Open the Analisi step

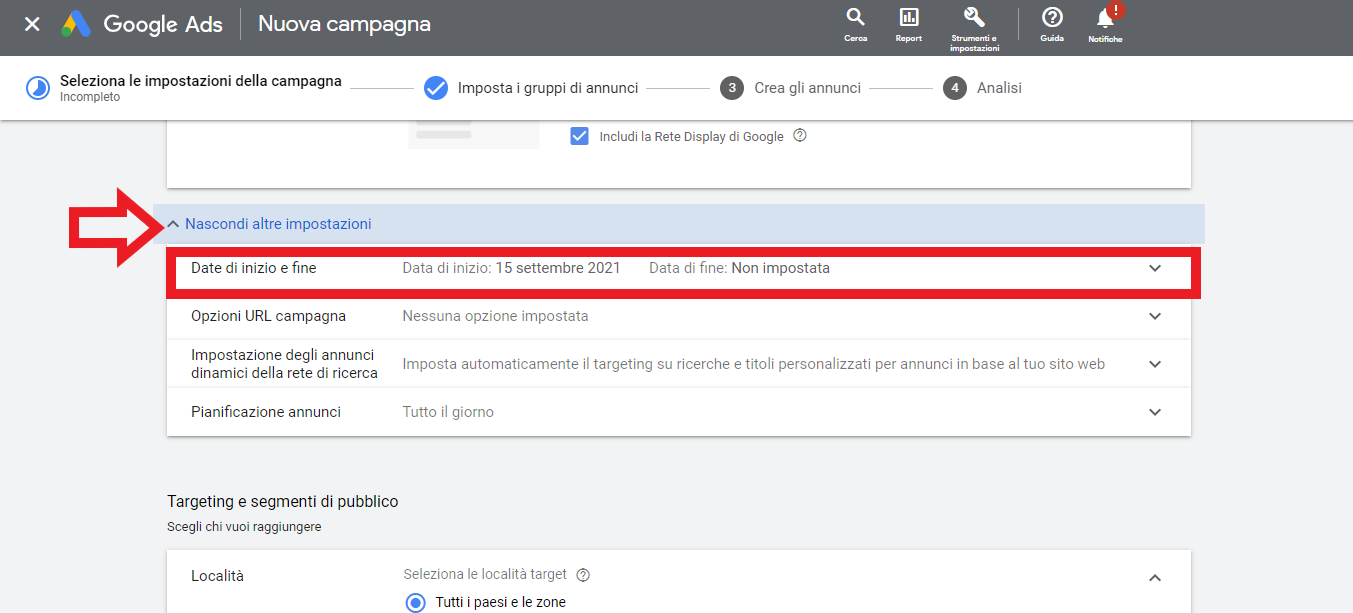pyautogui.click(x=998, y=88)
